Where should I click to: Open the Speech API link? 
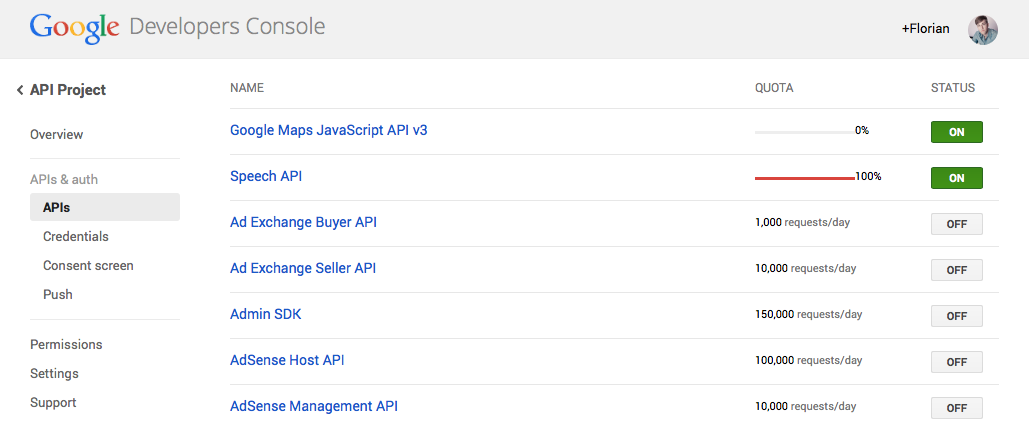click(x=266, y=176)
